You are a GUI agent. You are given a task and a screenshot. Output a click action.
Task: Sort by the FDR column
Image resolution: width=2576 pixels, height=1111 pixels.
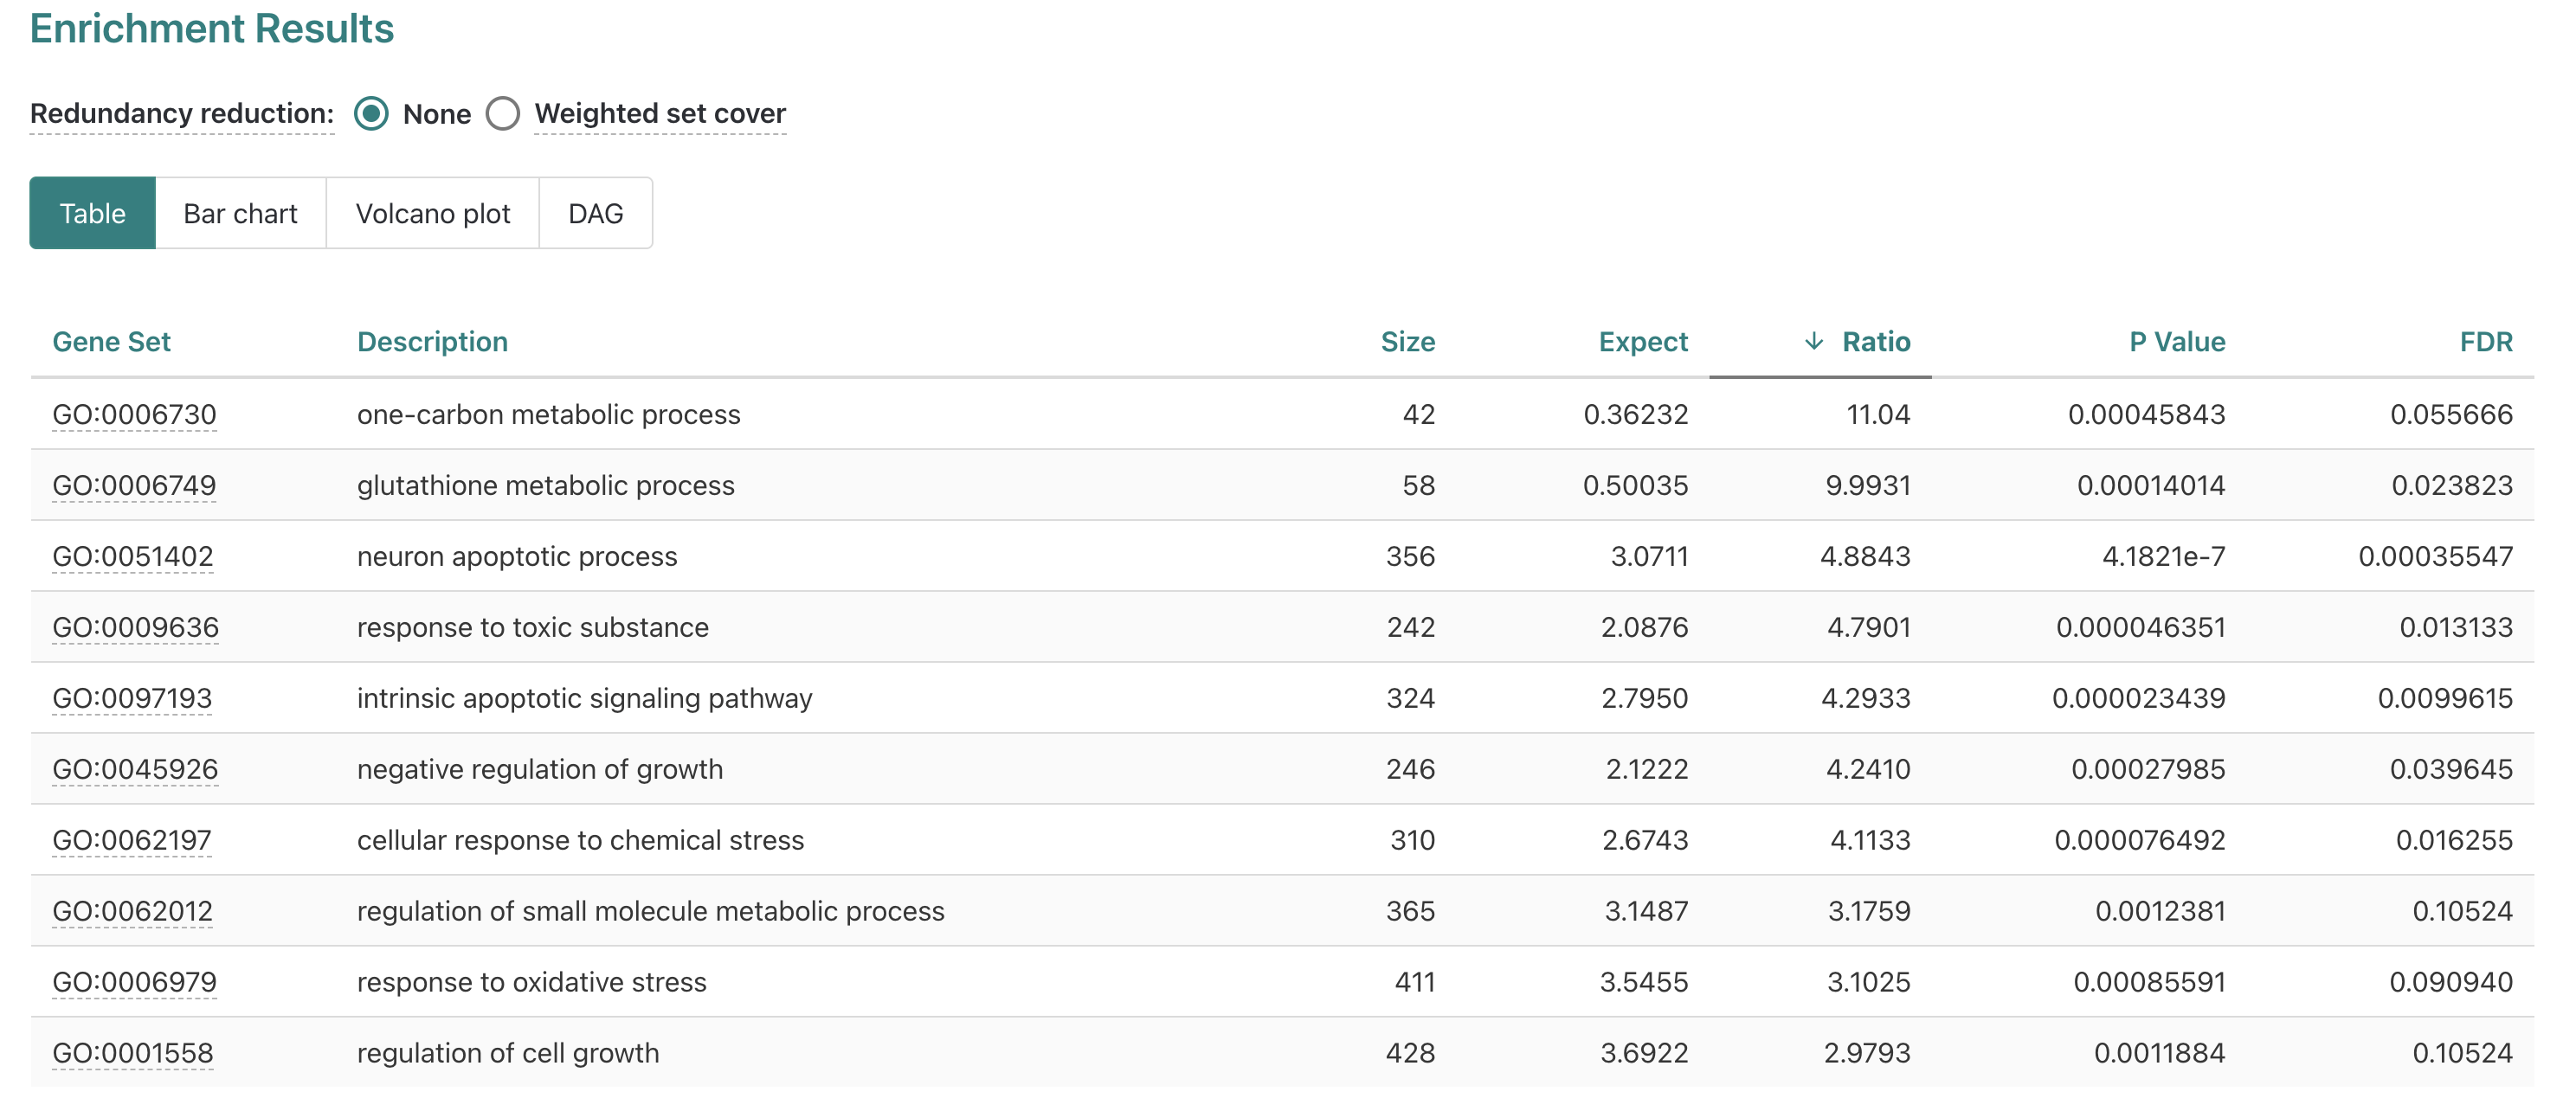(2485, 342)
